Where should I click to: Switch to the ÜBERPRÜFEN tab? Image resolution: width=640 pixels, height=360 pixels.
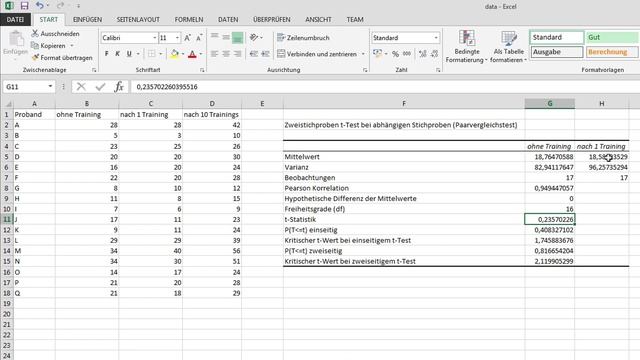271,20
